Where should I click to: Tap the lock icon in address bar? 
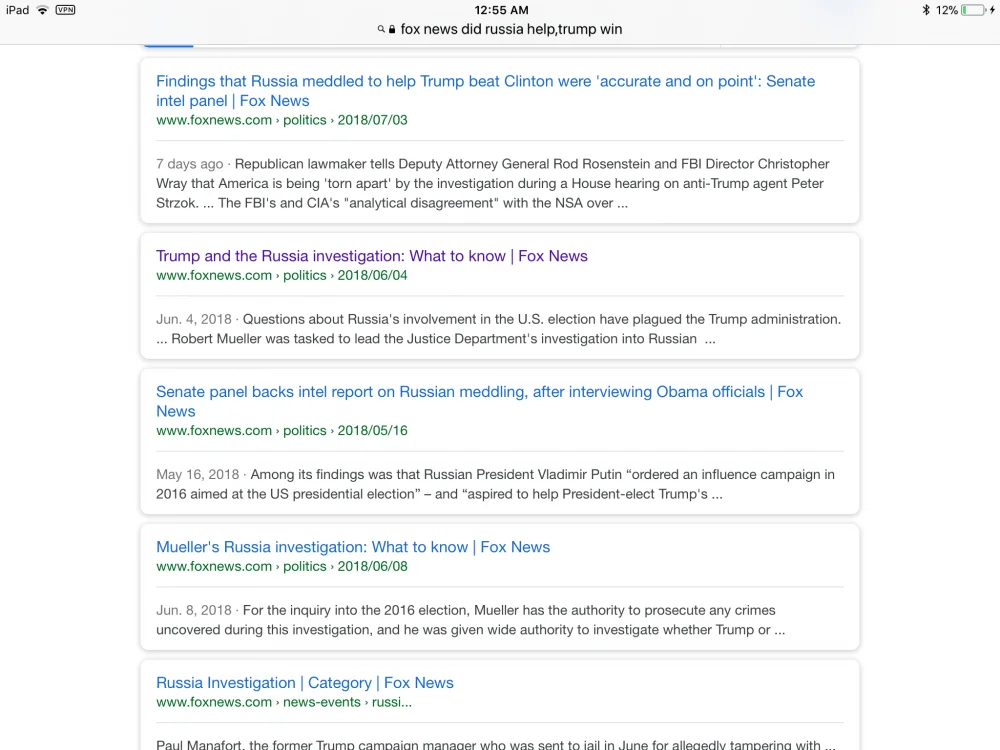(x=392, y=29)
